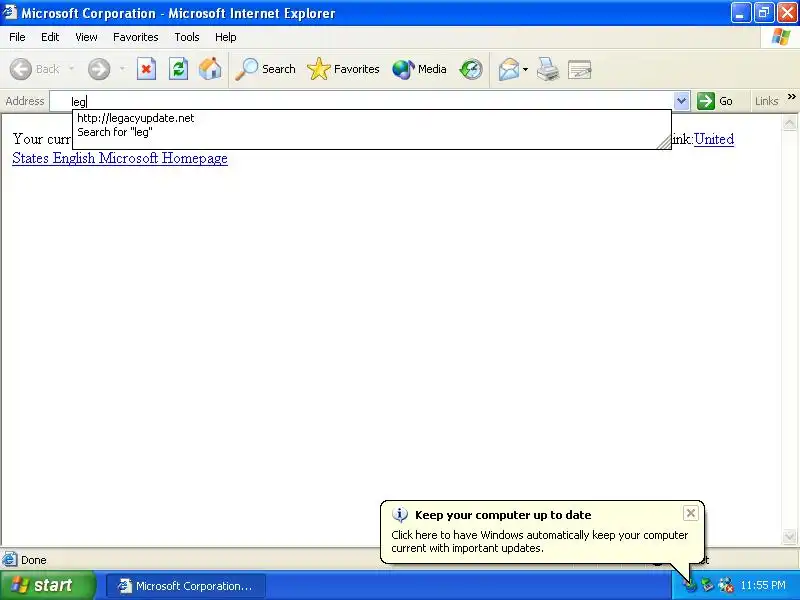Expand the Links toolbar chevron
Image resolution: width=800 pixels, height=600 pixels.
pos(791,96)
